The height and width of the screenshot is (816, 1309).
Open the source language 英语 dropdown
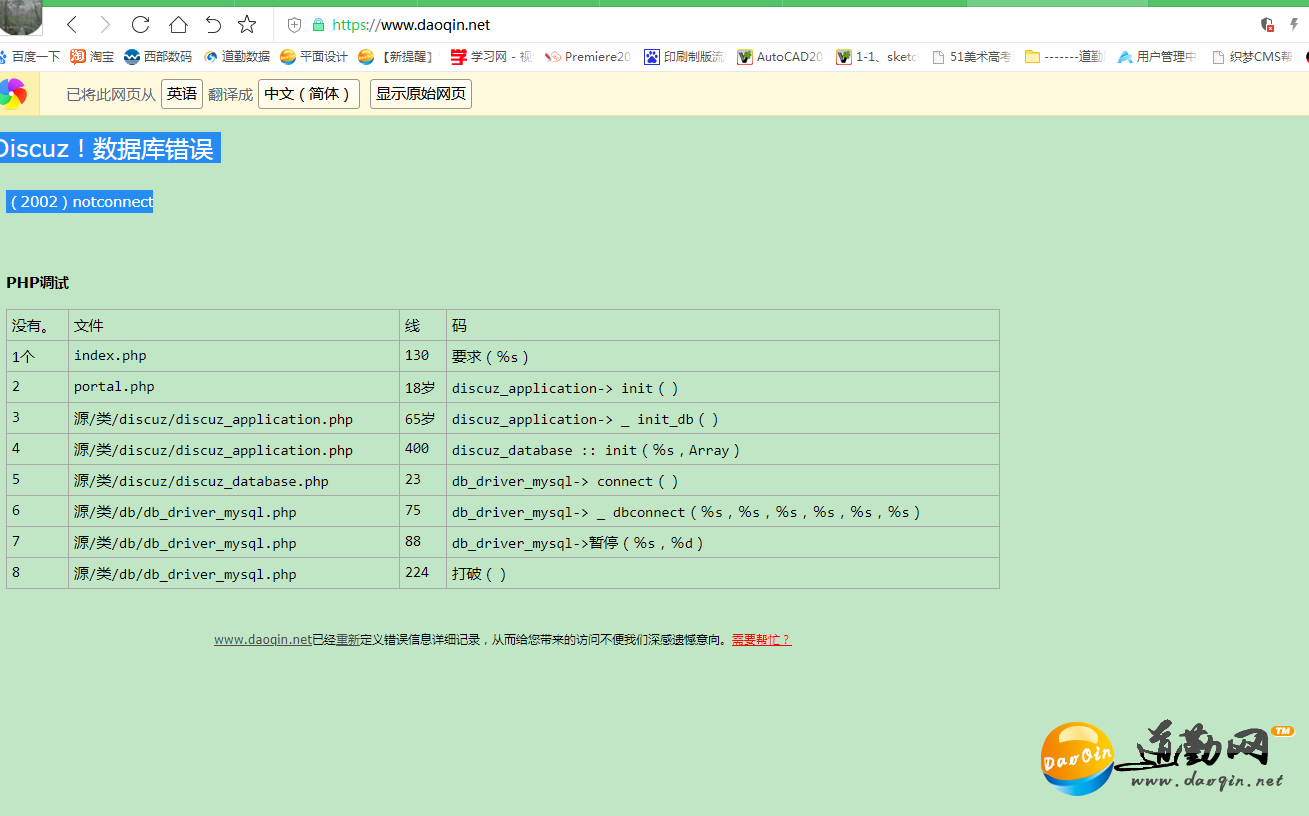[182, 94]
